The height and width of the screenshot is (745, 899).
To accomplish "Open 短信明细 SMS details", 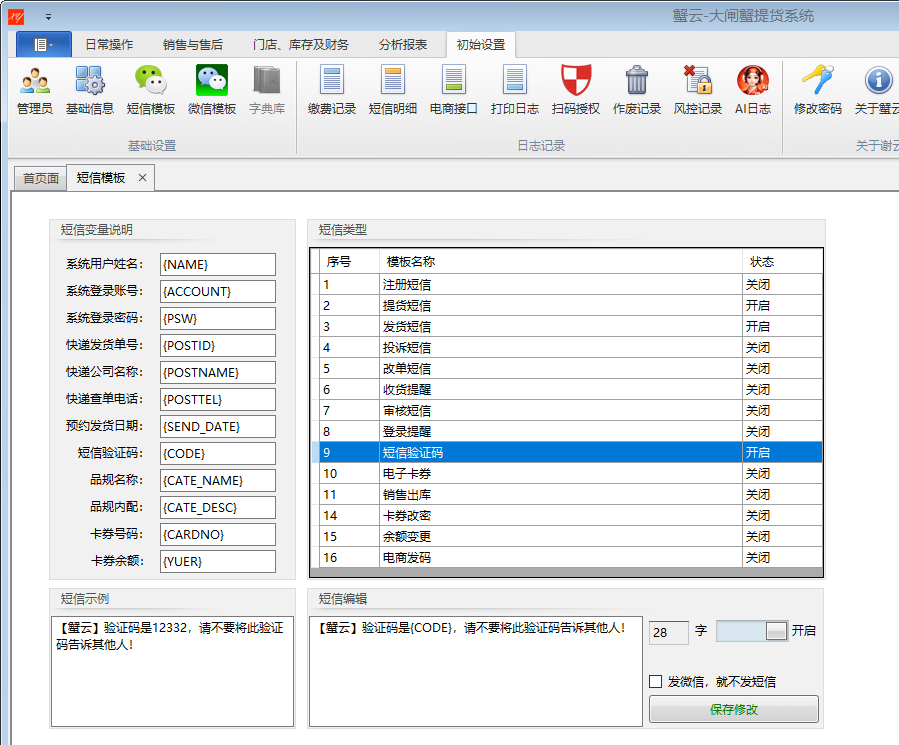I will (x=393, y=90).
